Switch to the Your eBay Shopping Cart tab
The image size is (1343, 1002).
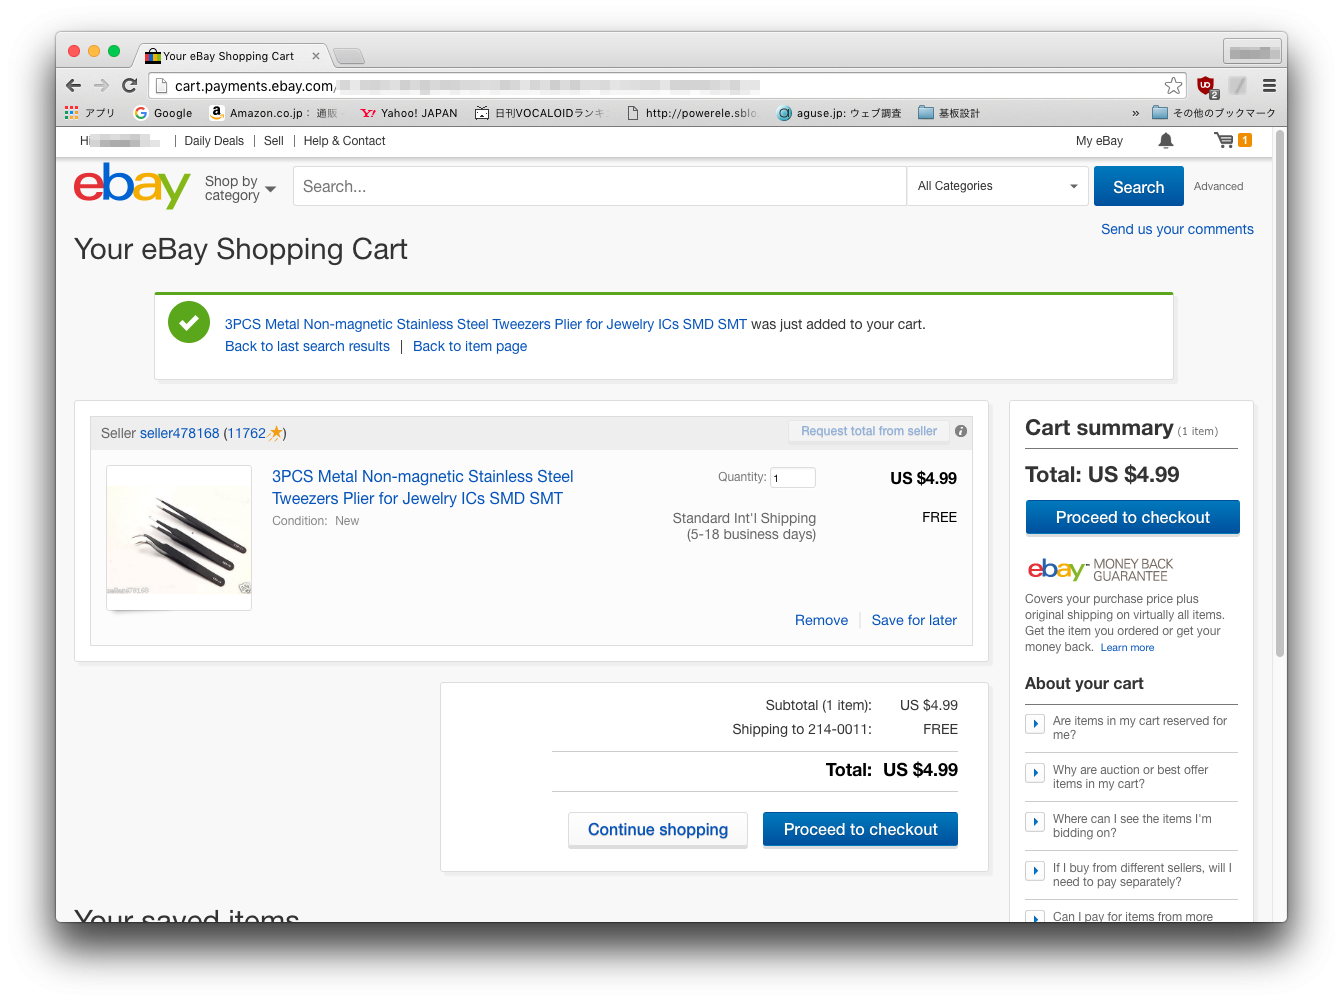point(229,56)
